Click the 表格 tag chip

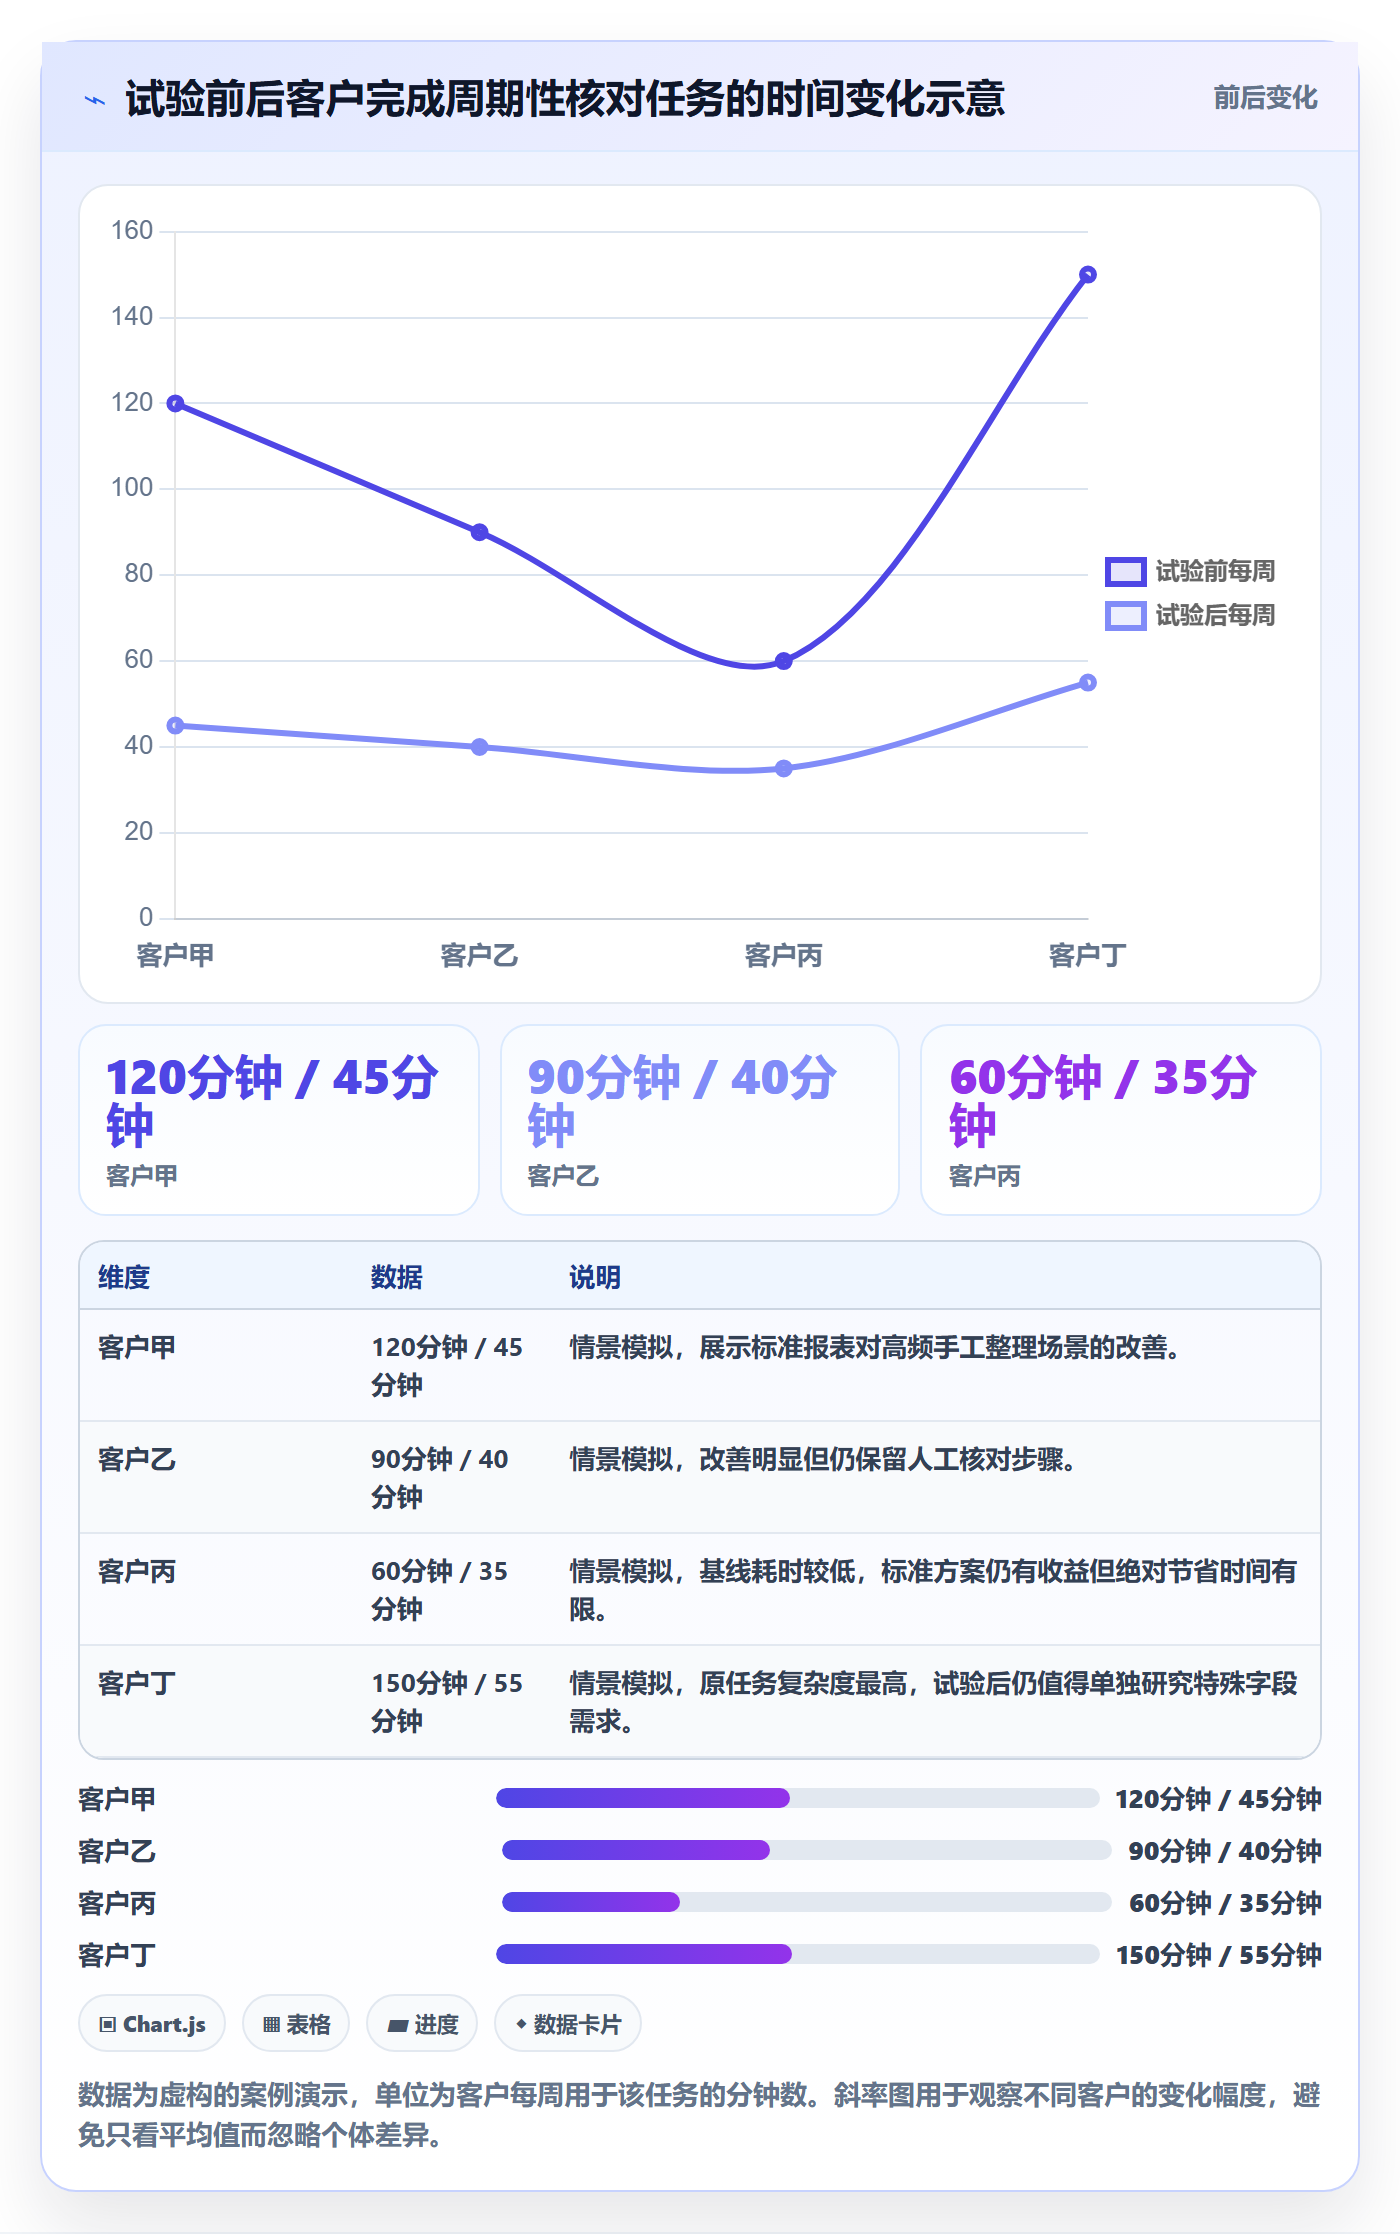coord(296,2024)
